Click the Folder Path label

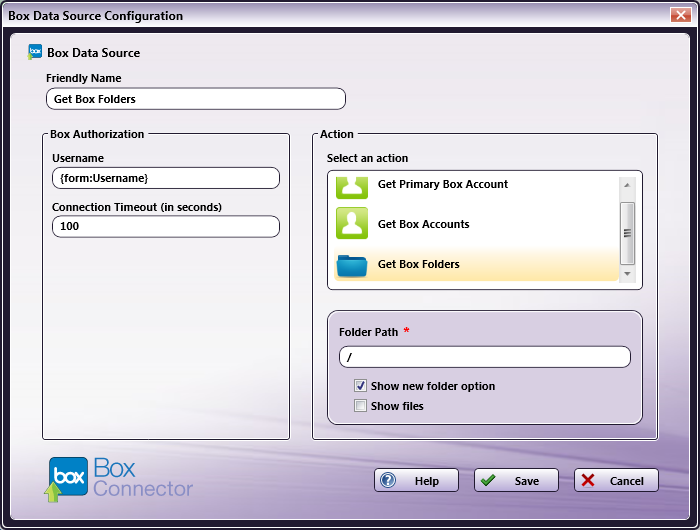pyautogui.click(x=368, y=332)
